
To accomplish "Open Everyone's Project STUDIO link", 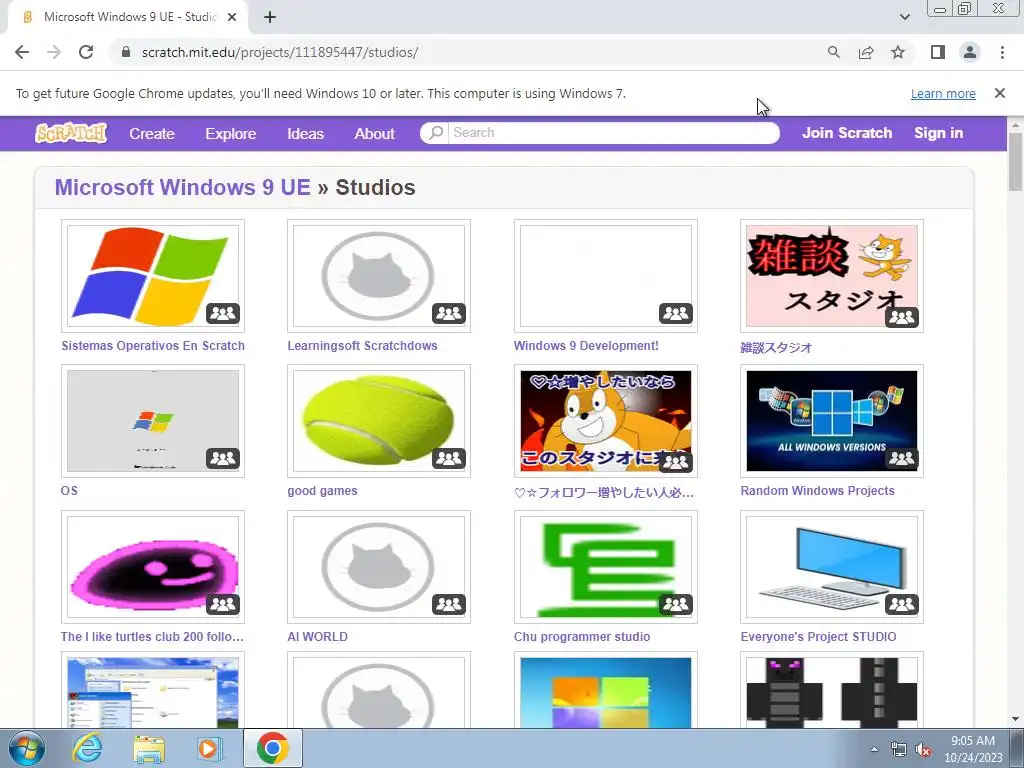I will click(818, 637).
